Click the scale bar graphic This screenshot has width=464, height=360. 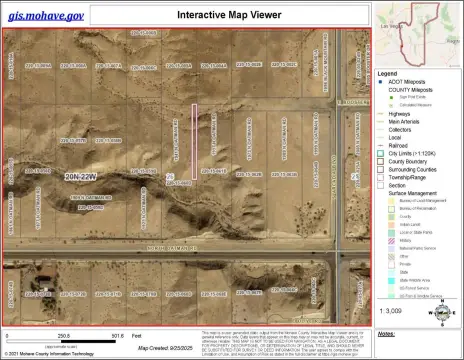[61, 342]
